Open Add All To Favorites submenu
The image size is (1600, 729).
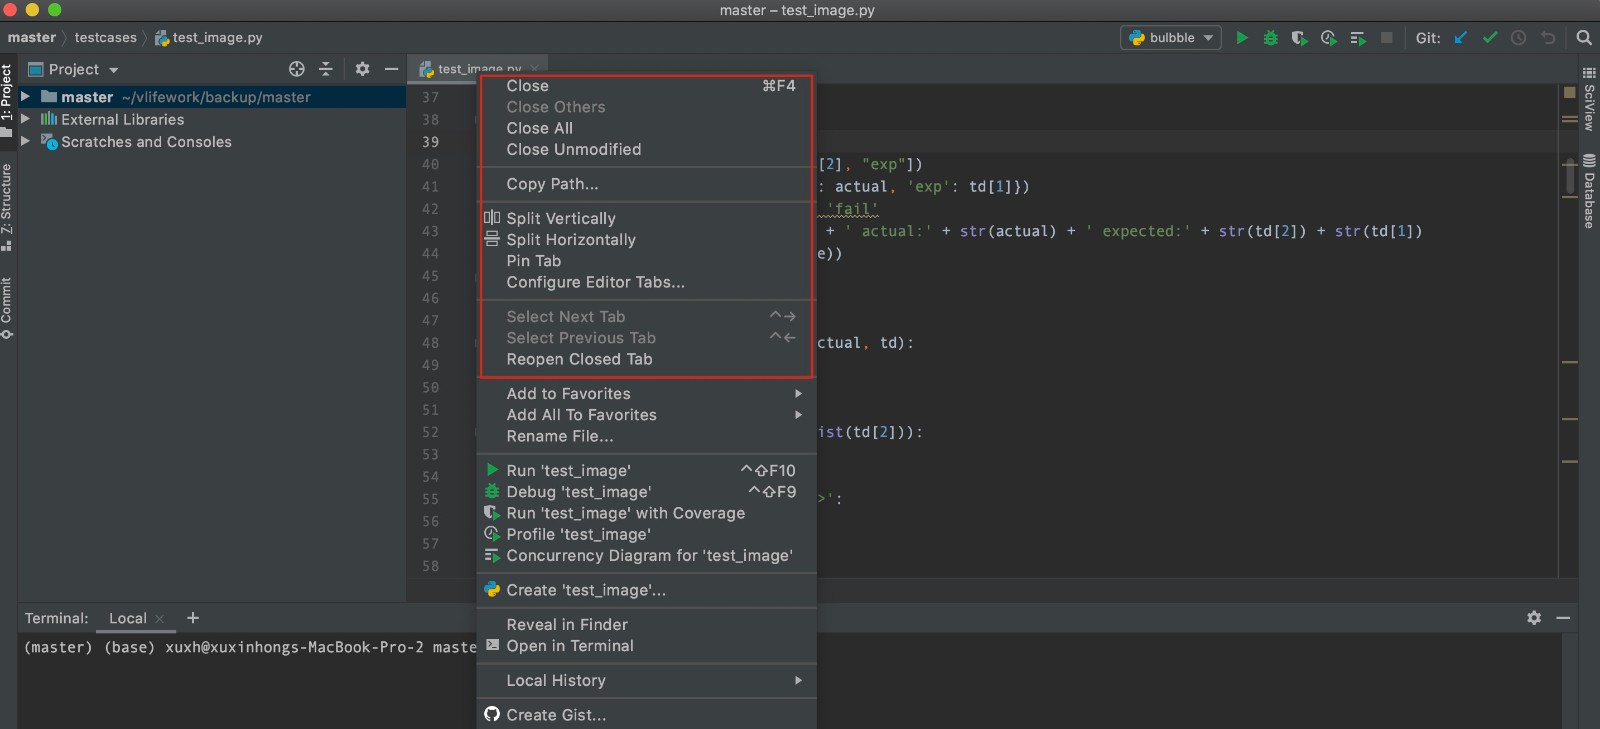646,415
